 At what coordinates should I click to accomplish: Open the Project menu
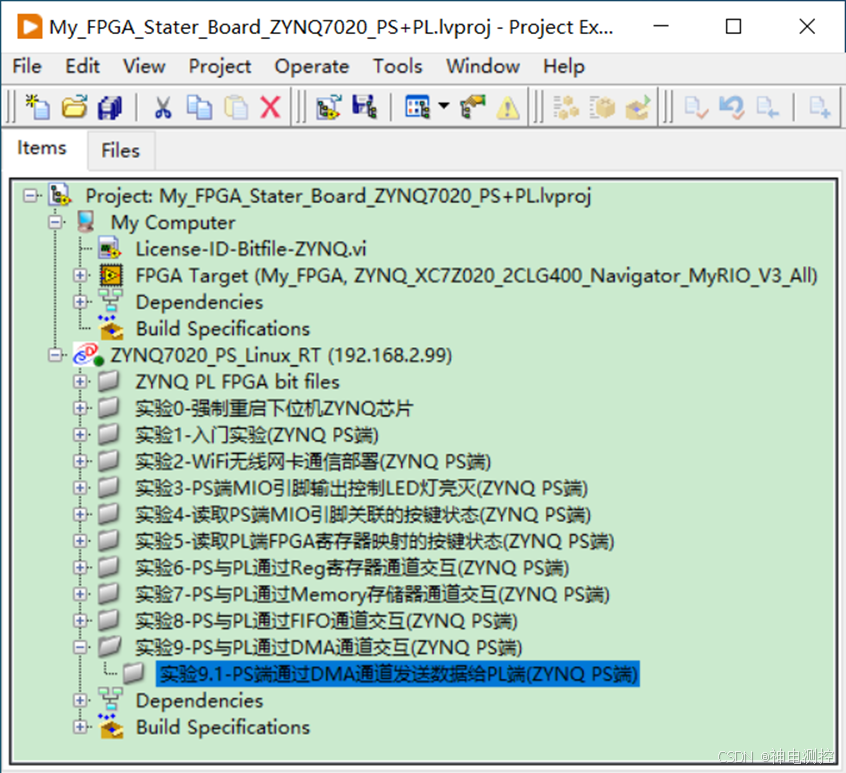click(220, 66)
